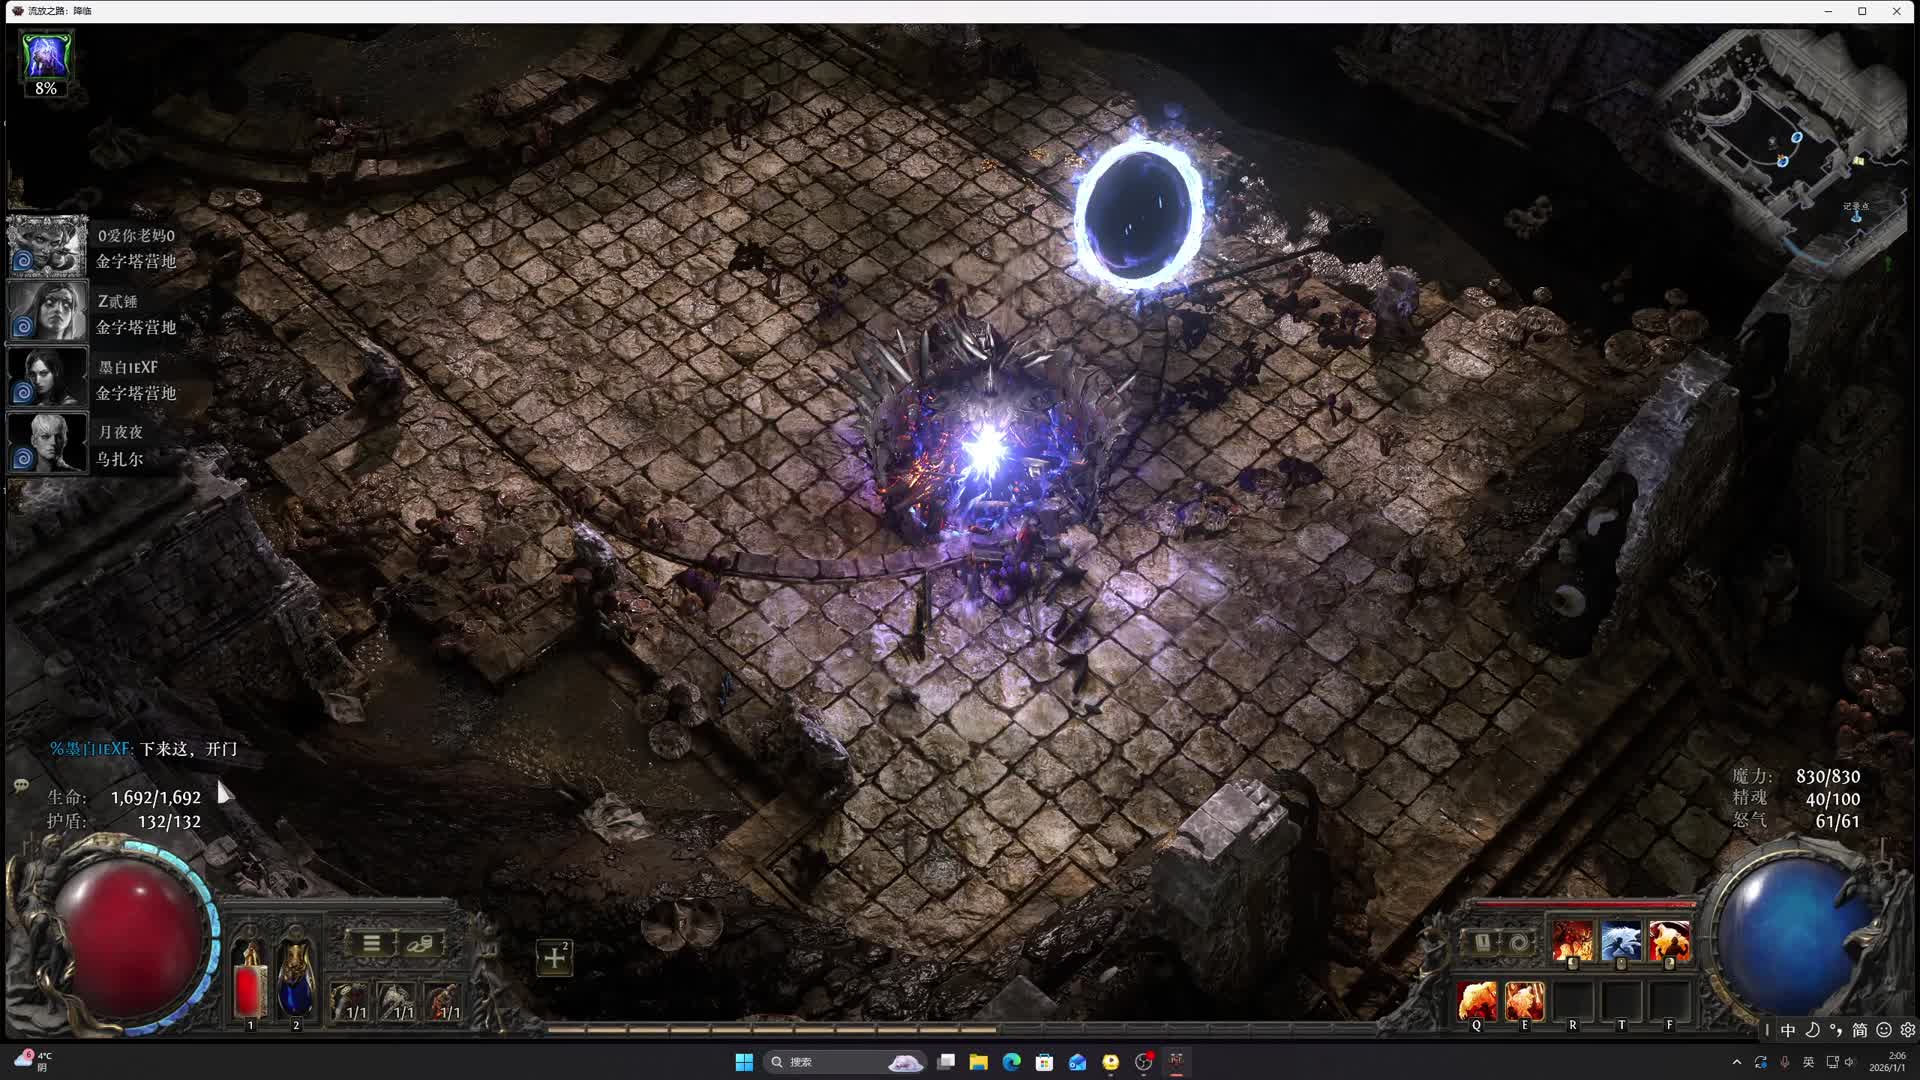Expand the system tray hidden icons chevron

(1737, 1062)
